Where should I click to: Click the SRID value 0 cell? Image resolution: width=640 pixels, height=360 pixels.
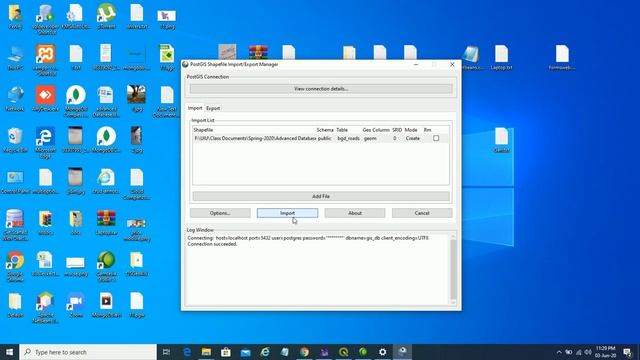(395, 138)
